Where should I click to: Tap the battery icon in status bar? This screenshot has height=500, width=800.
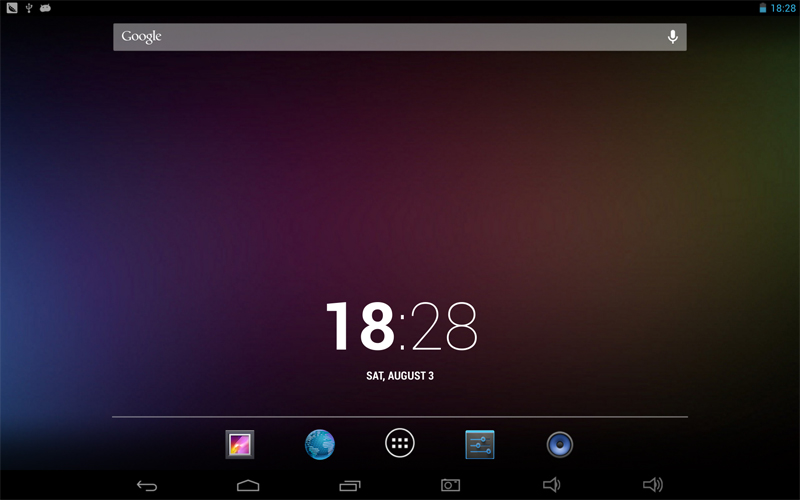pyautogui.click(x=763, y=8)
